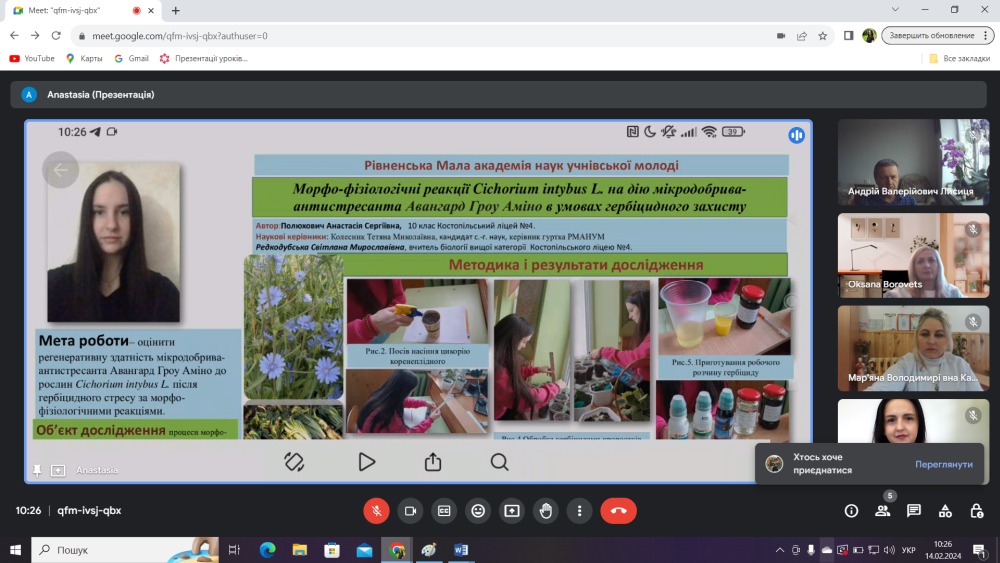Image resolution: width=1000 pixels, height=563 pixels.
Task: Turn on closed captions
Action: 444,511
